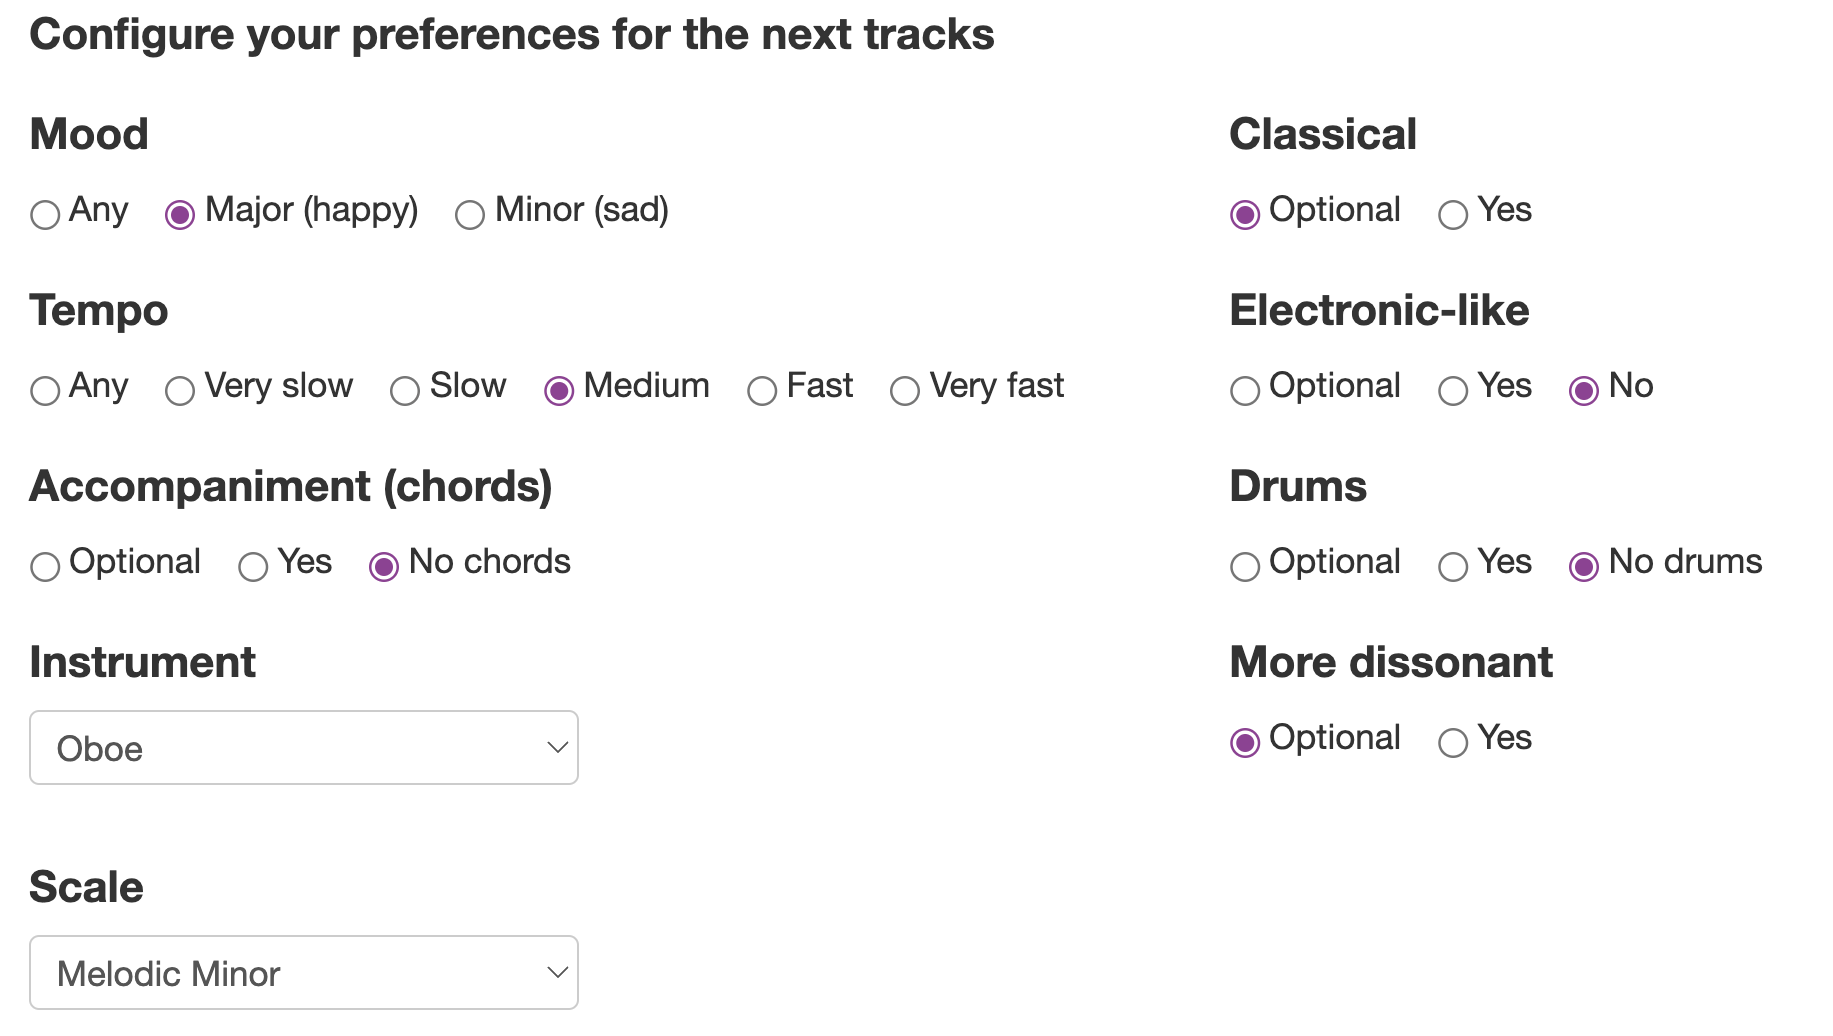Expand the Scale dropdown showing Melodic Minor
Image resolution: width=1833 pixels, height=1036 pixels.
304,973
